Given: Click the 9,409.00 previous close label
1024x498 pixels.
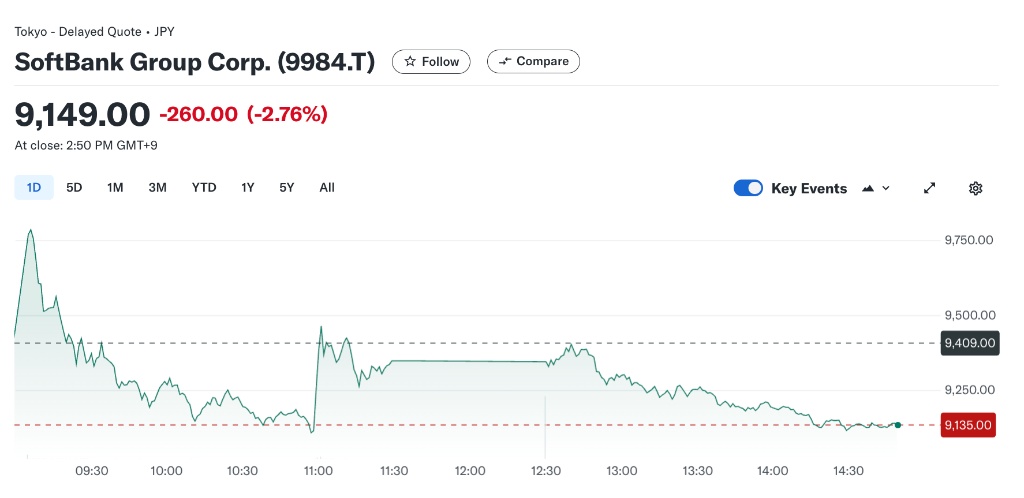Looking at the screenshot, I should pyautogui.click(x=969, y=343).
